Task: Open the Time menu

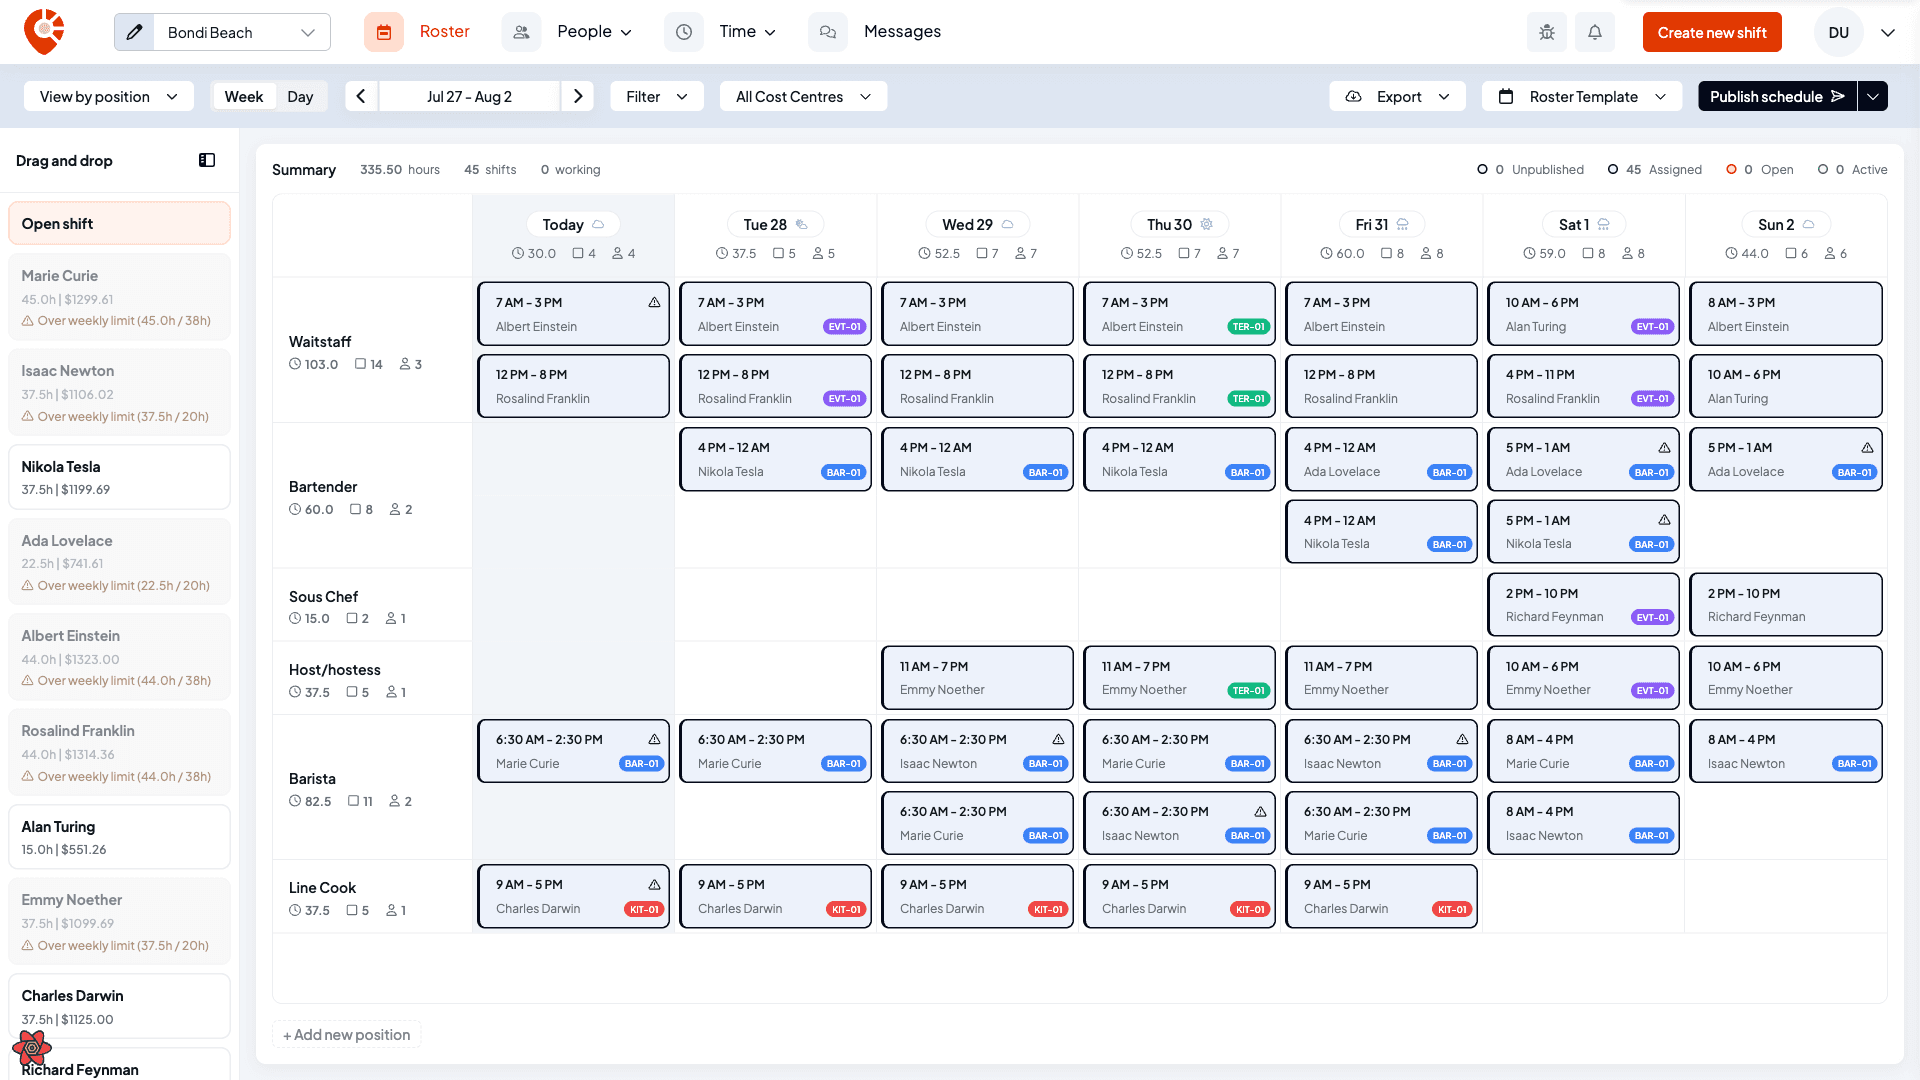Action: coord(747,31)
